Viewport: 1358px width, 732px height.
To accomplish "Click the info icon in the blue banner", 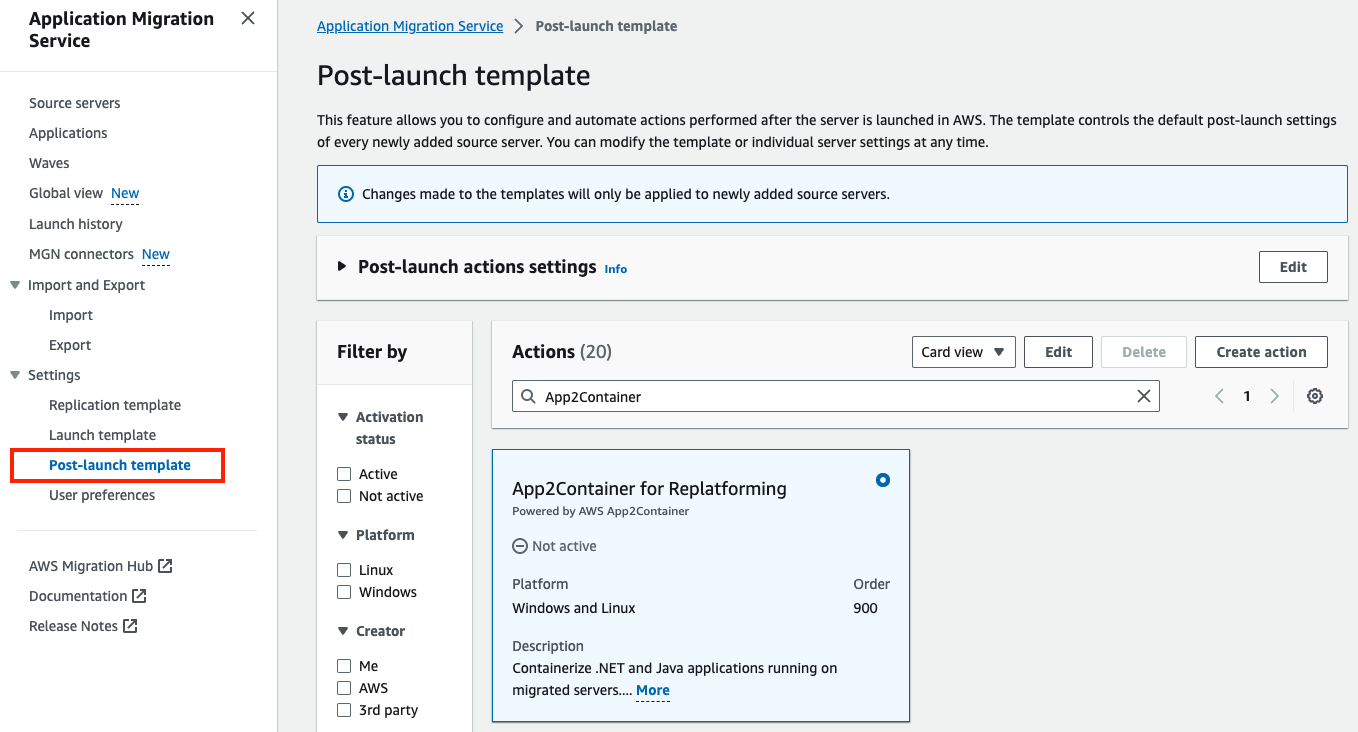I will click(346, 194).
